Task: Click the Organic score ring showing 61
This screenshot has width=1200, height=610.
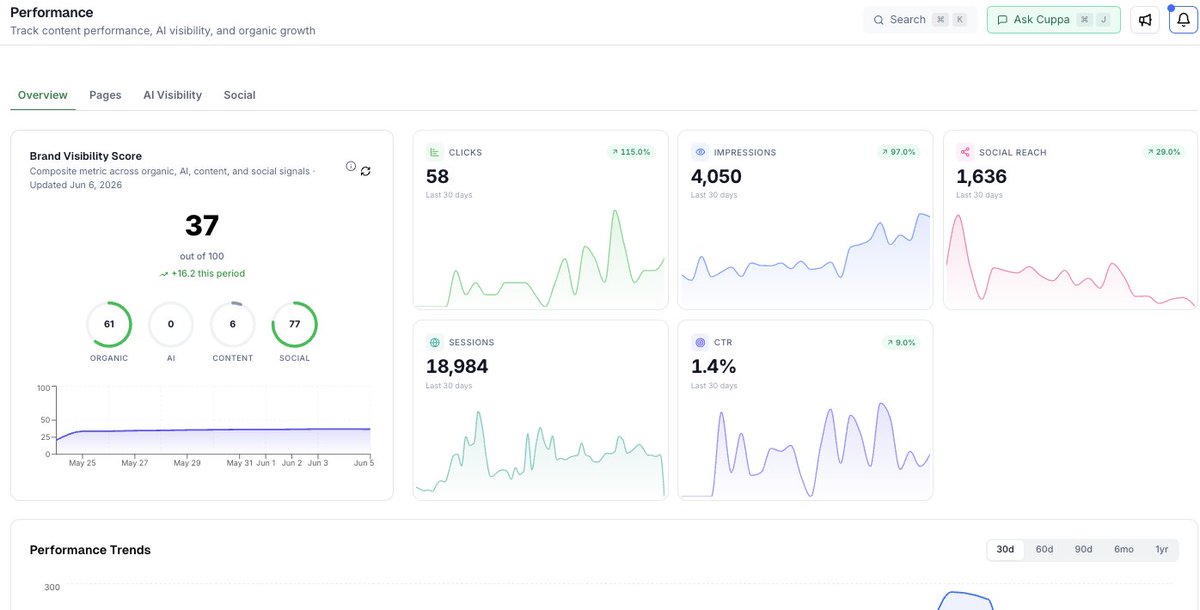Action: tap(109, 324)
